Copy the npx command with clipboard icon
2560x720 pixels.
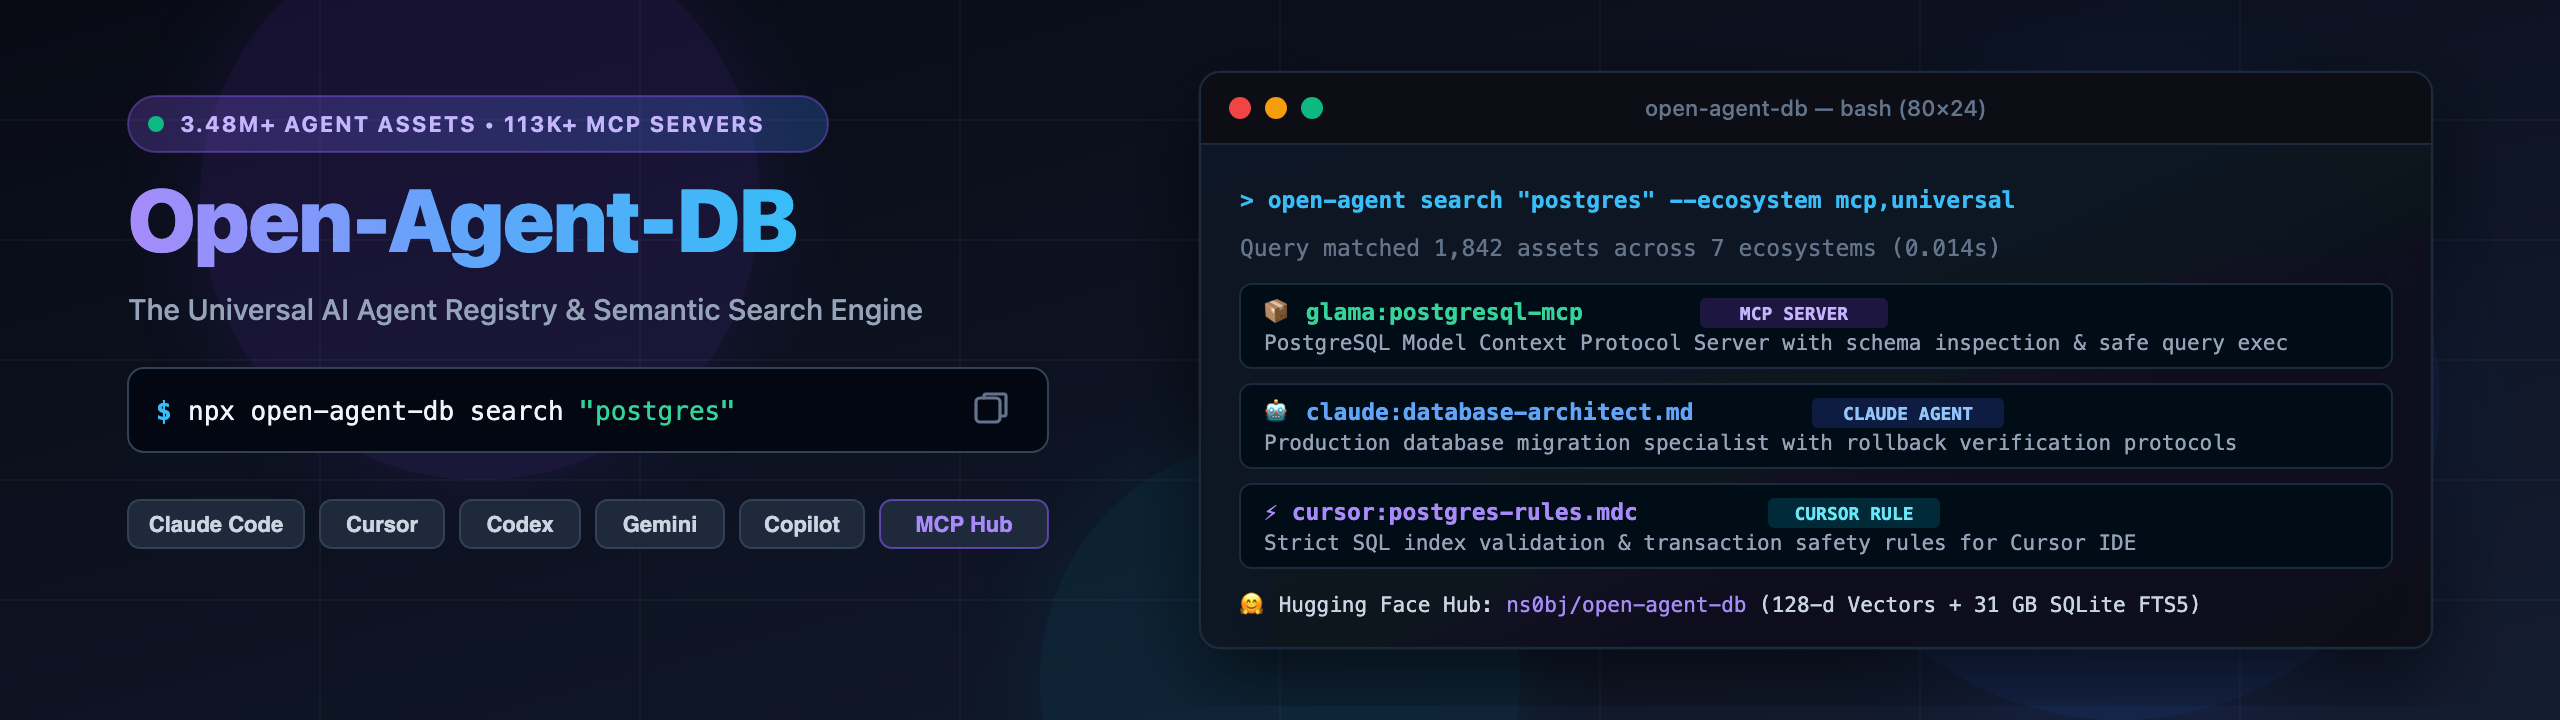pyautogui.click(x=990, y=408)
